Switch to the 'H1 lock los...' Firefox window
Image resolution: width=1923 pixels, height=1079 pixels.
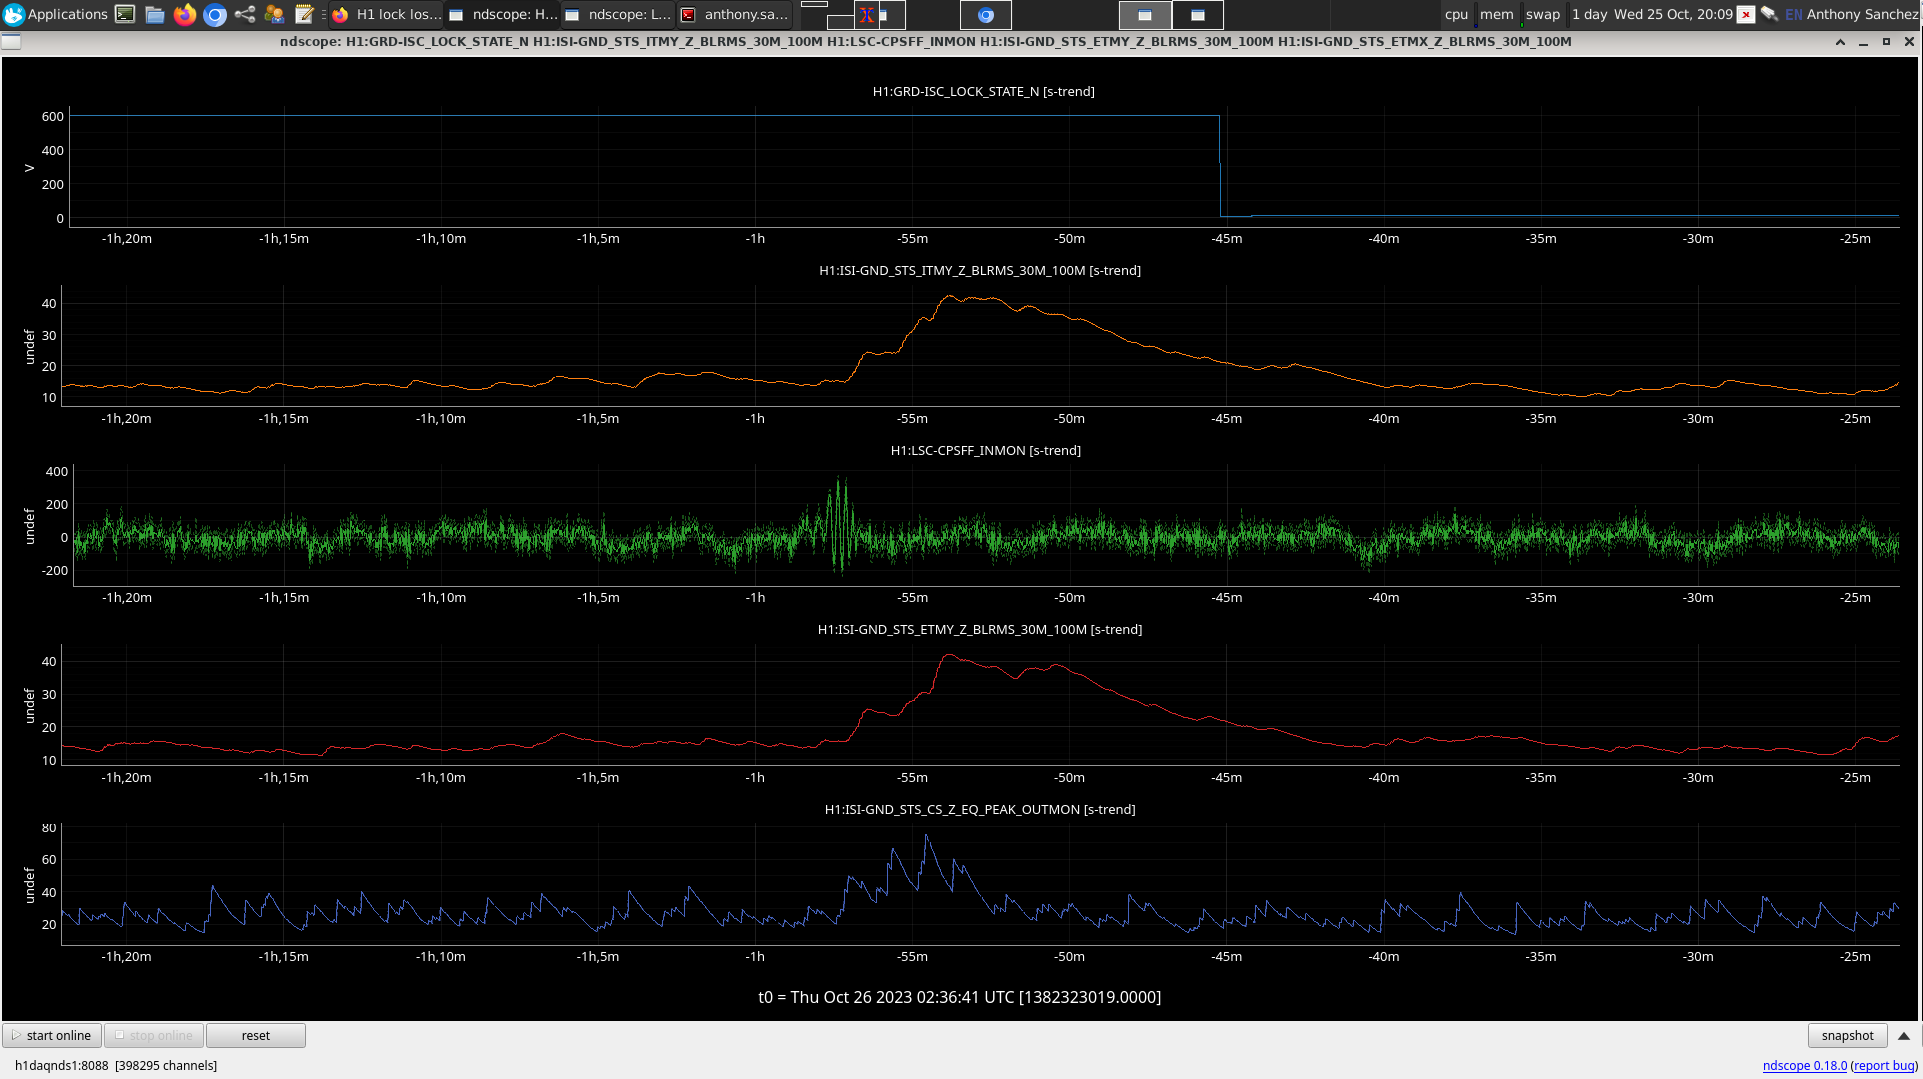(387, 14)
